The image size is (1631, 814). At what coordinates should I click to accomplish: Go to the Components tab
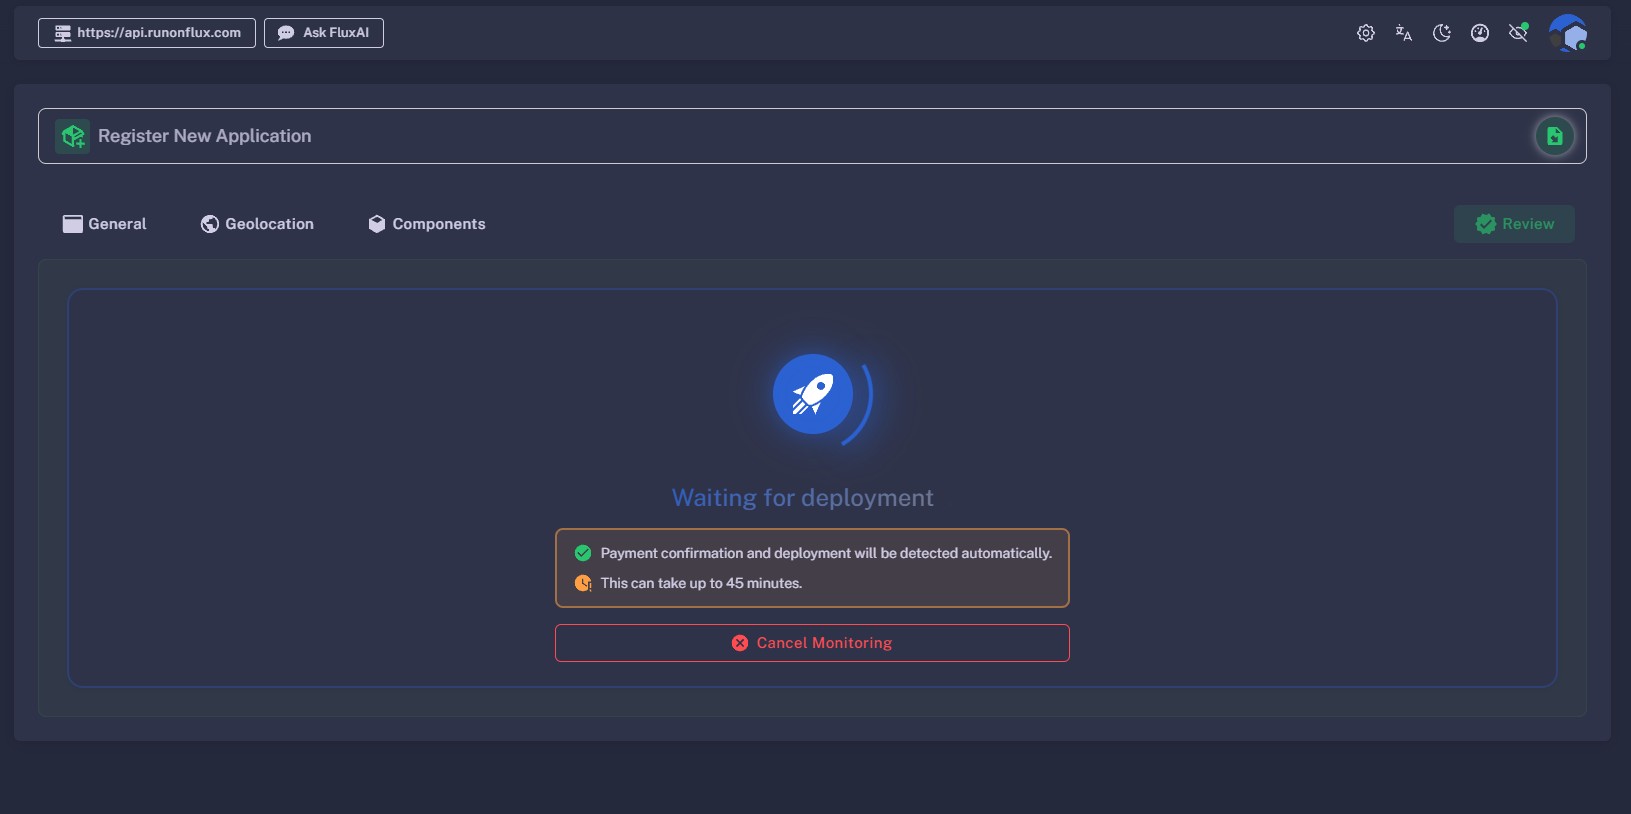pos(427,224)
